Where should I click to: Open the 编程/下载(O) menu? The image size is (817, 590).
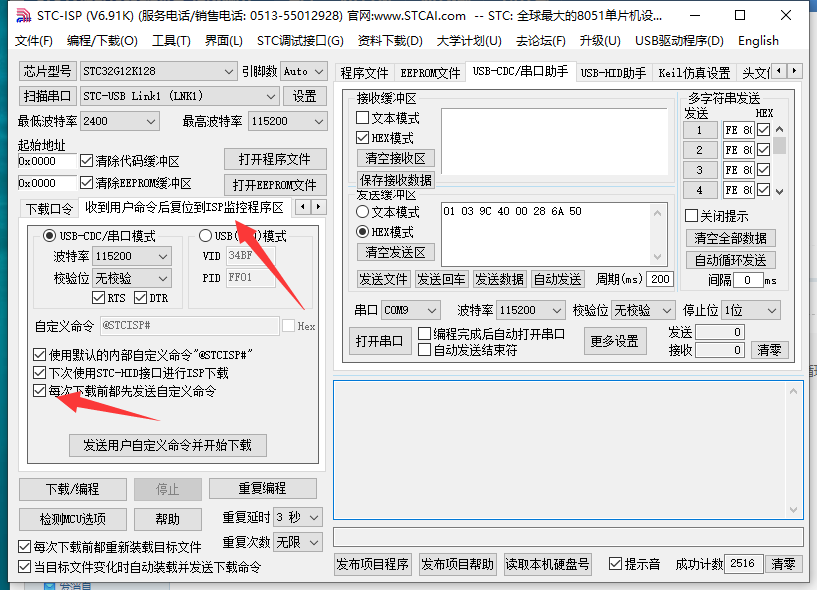102,41
